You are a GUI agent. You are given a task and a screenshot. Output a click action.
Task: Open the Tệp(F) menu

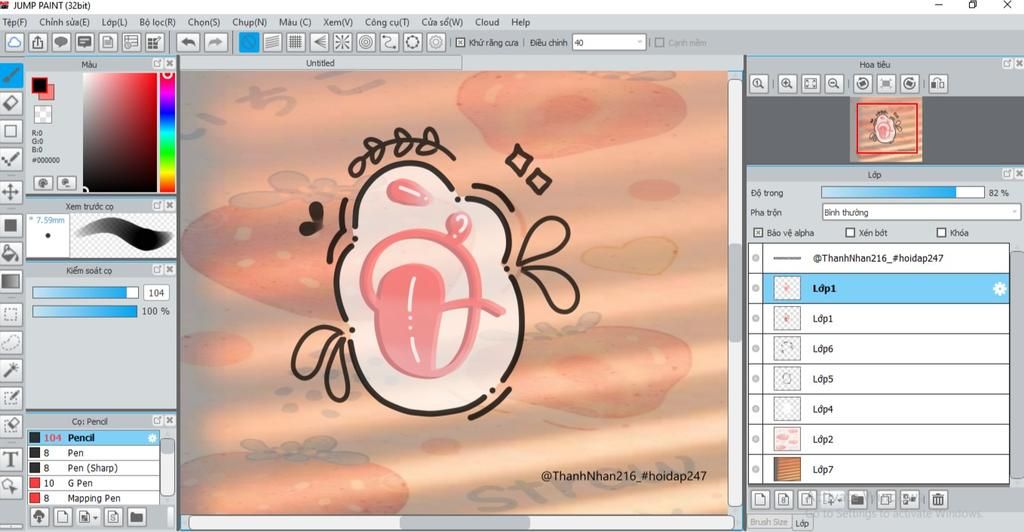click(14, 22)
